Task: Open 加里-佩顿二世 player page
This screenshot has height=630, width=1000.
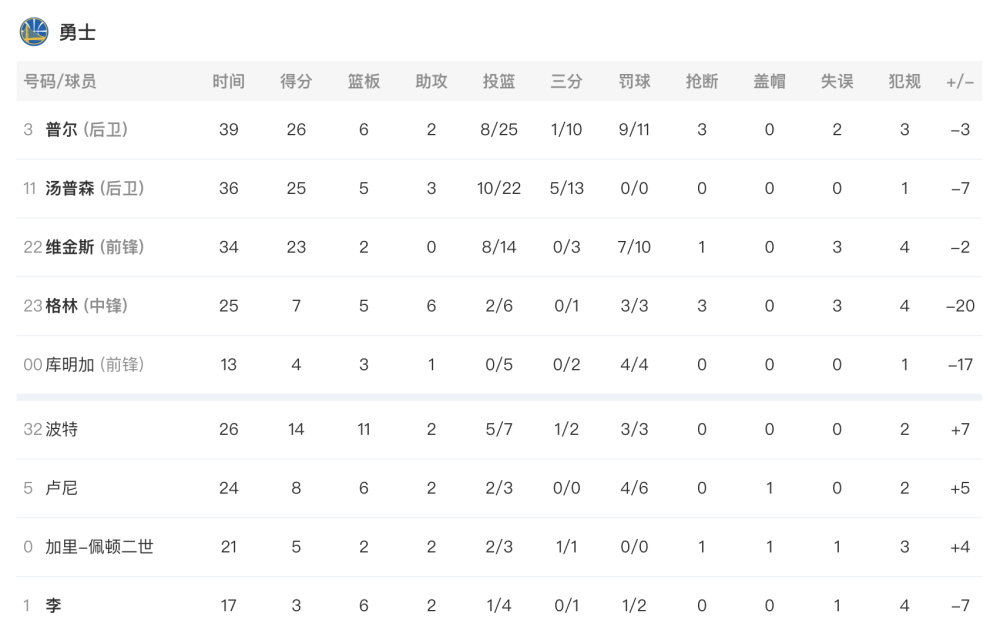Action: [x=99, y=546]
